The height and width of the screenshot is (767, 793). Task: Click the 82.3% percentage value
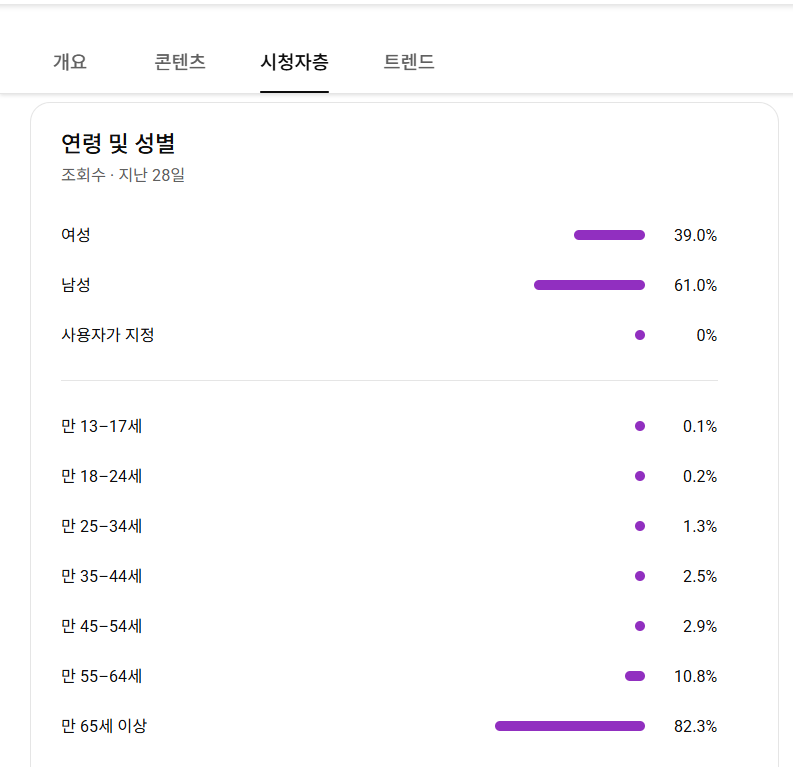695,726
